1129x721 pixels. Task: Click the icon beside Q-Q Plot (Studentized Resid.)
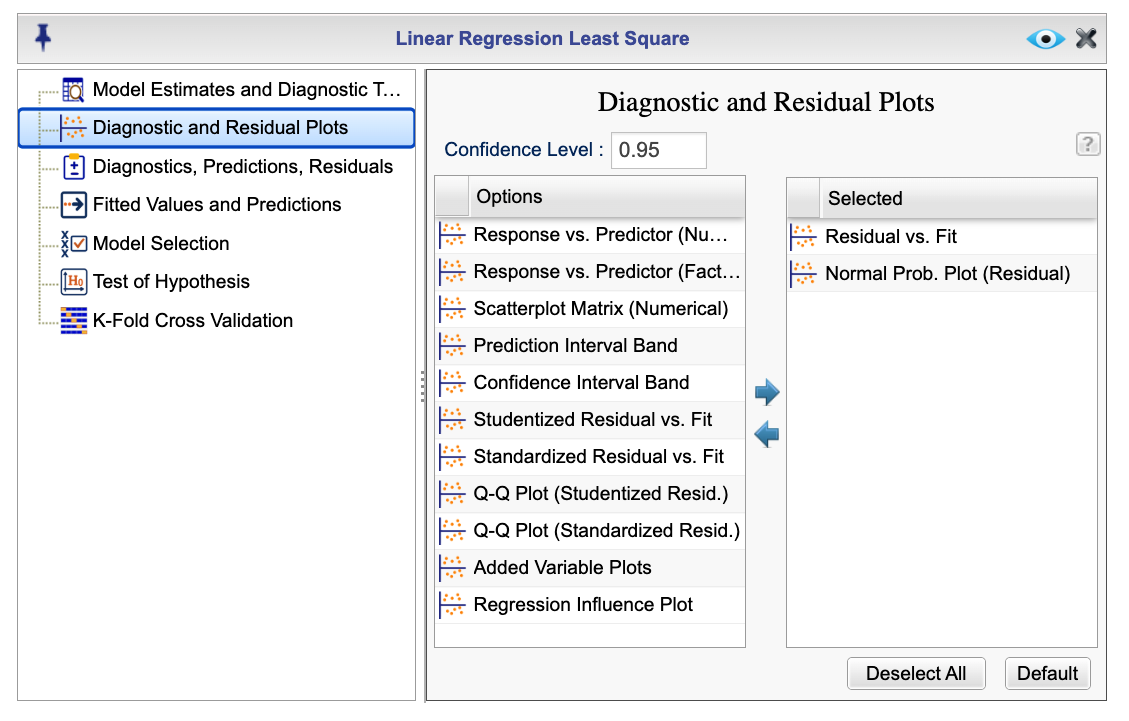point(452,493)
